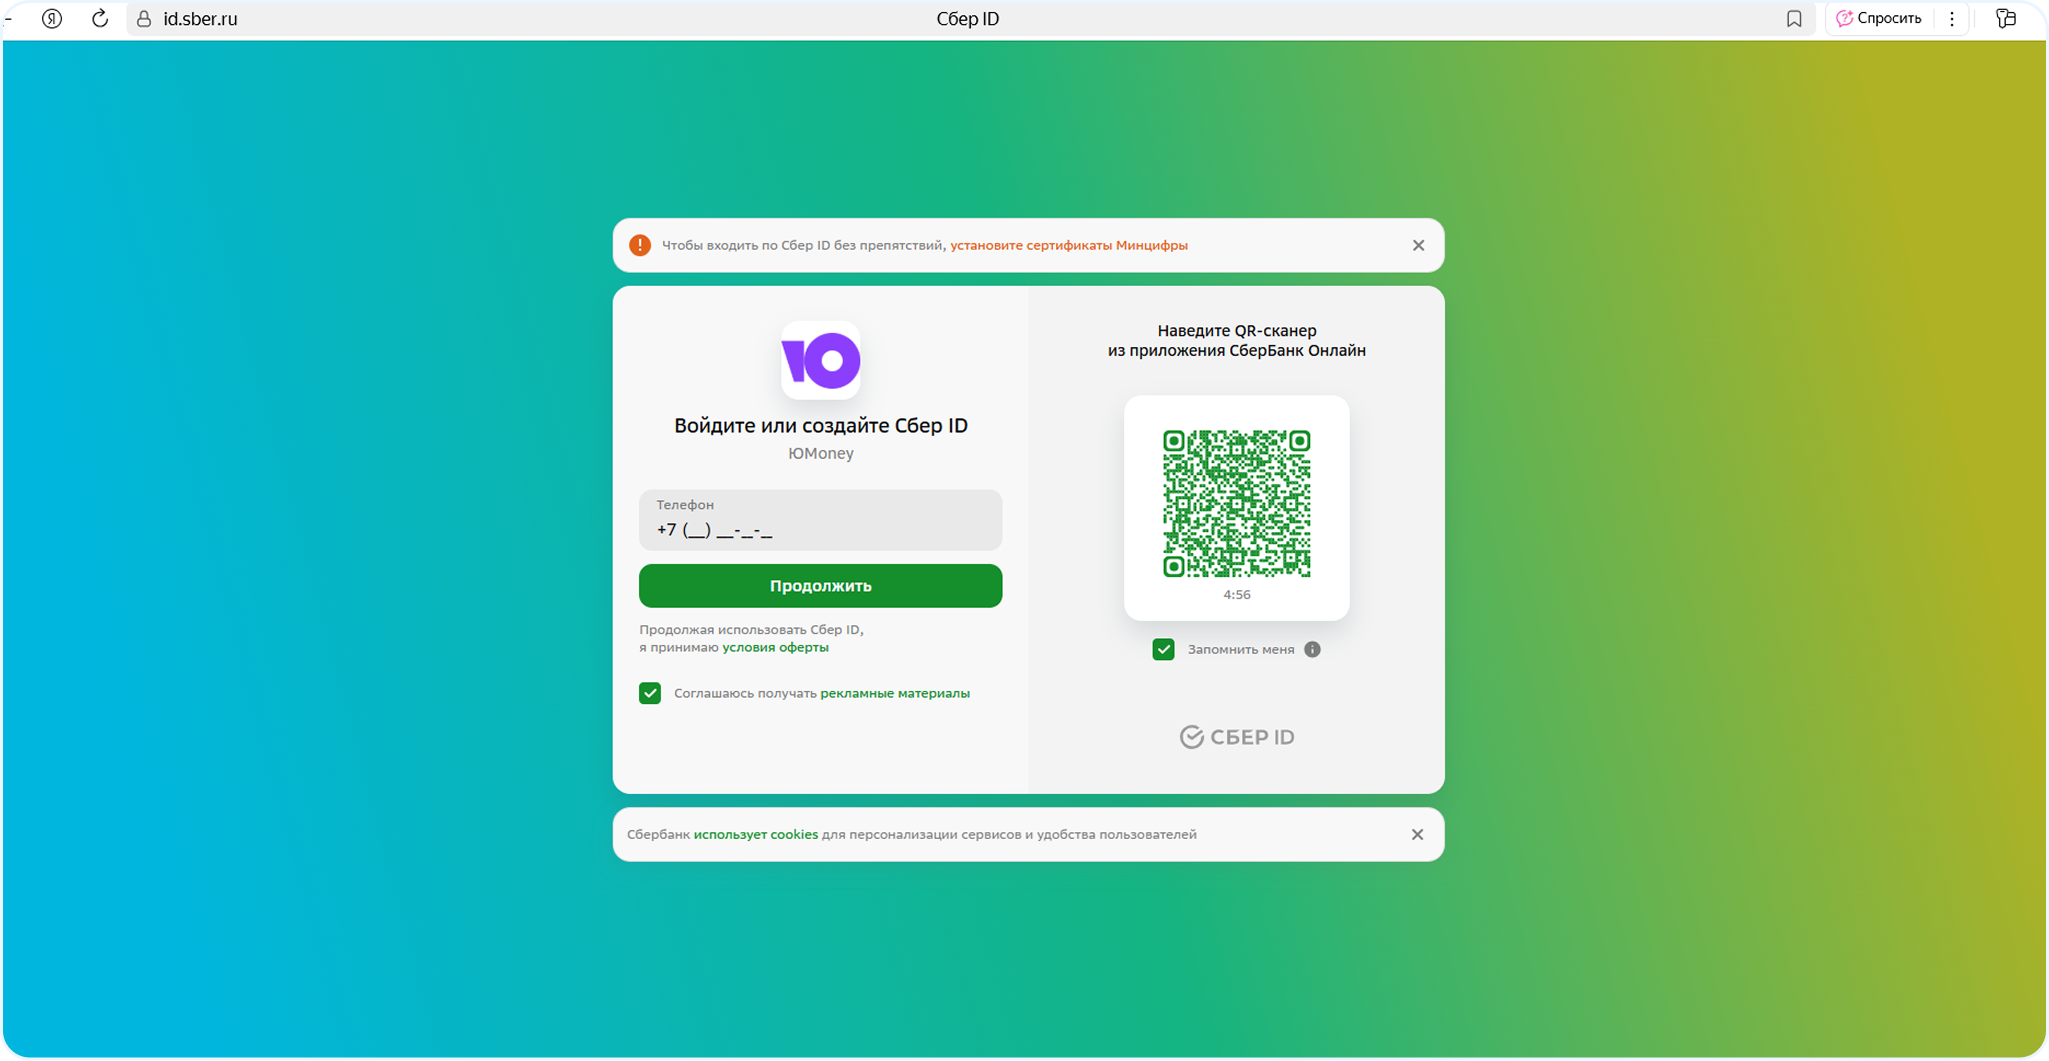Click the Спросить assistant button
2049x1061 pixels.
point(1879,19)
